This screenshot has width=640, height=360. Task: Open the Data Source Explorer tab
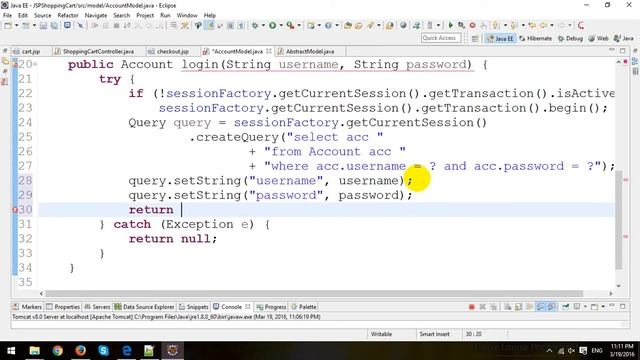[x=144, y=307]
